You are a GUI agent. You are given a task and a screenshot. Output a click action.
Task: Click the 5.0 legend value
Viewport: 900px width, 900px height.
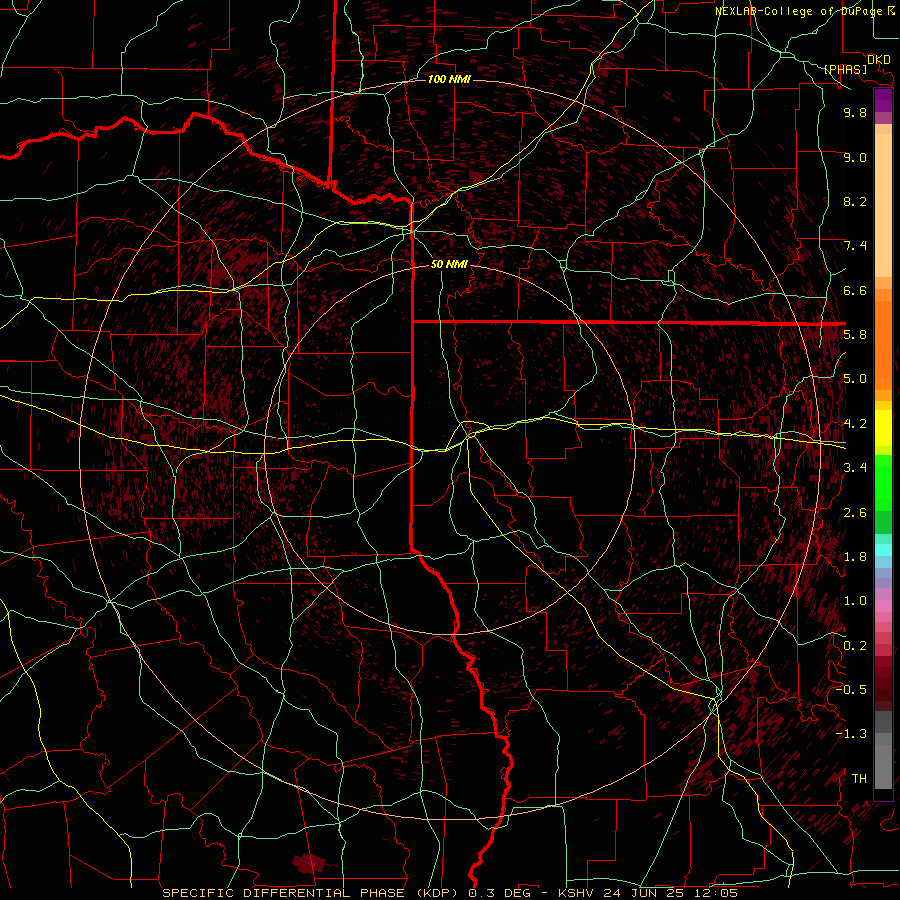(x=855, y=379)
